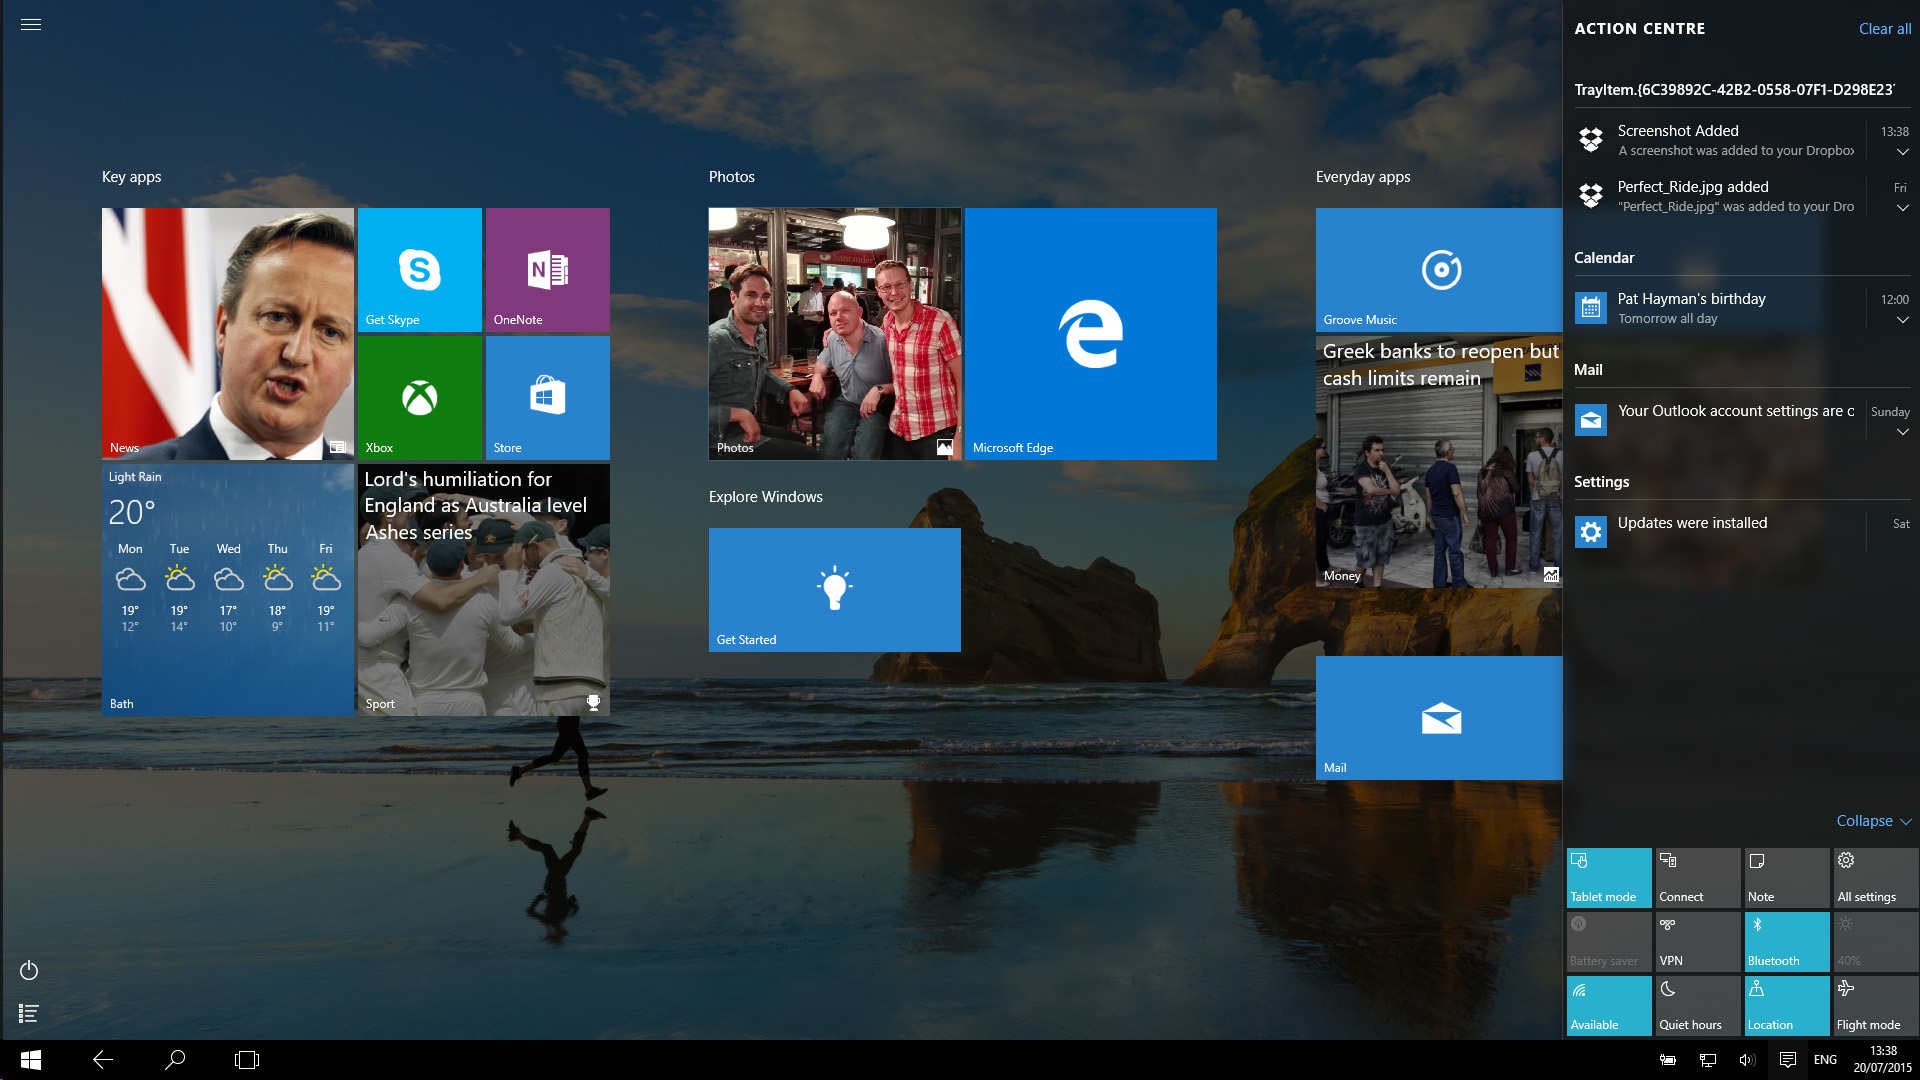Click the Dropbox icon for Perfect_Ride.jpg added
The height and width of the screenshot is (1080, 1920).
[1591, 196]
